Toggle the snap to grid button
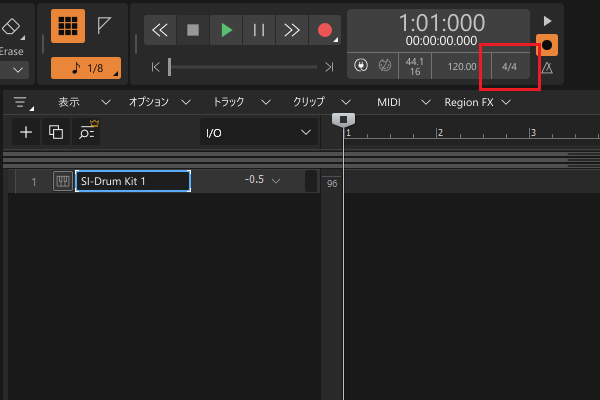Image resolution: width=600 pixels, height=400 pixels. click(68, 29)
